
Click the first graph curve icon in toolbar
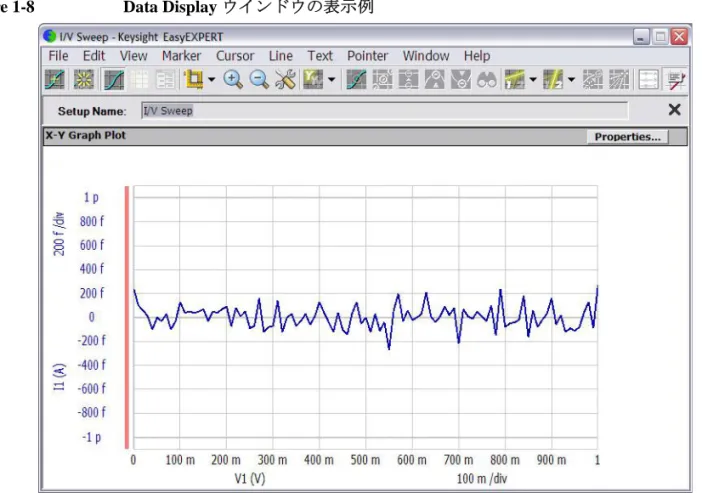55,80
